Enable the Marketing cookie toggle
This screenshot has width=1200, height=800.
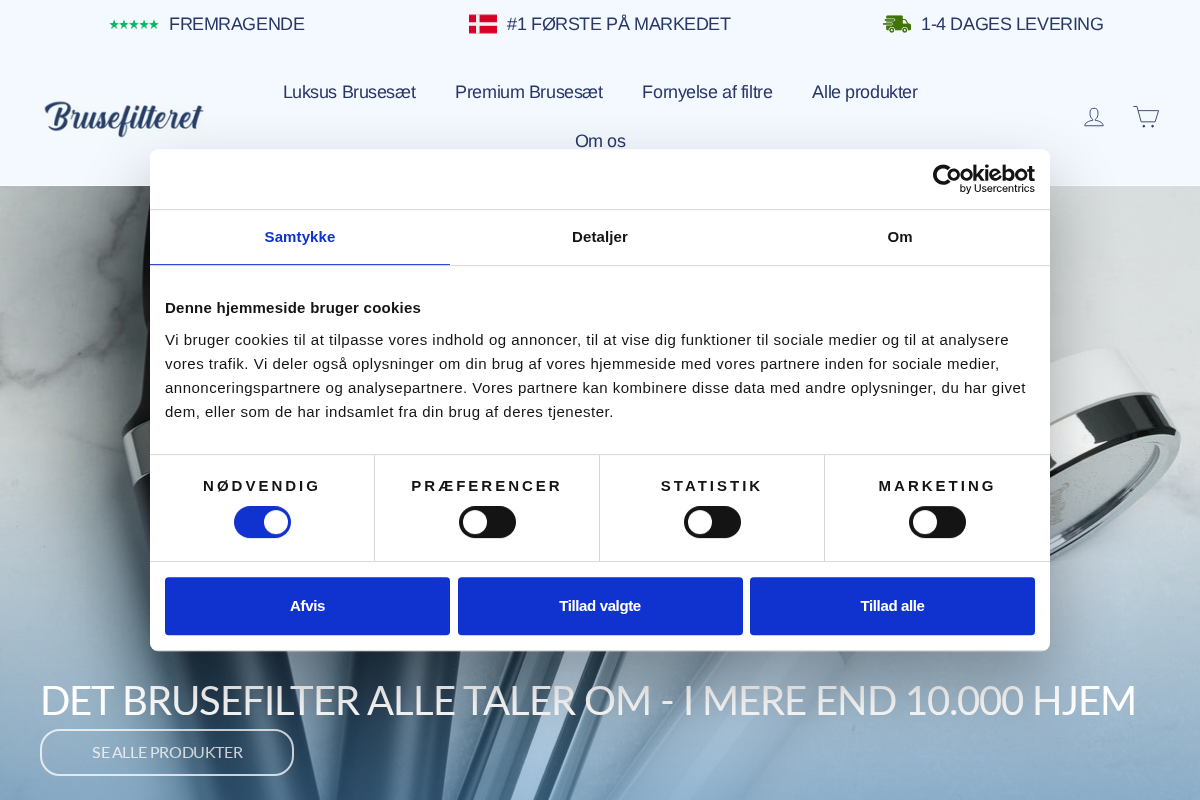(937, 521)
